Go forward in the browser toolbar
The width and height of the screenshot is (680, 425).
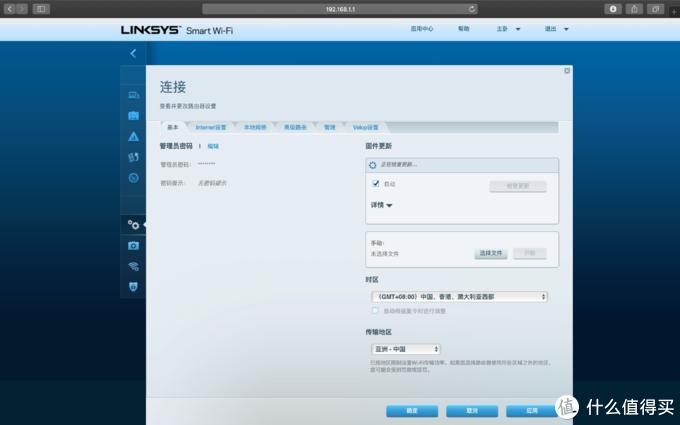tap(22, 9)
